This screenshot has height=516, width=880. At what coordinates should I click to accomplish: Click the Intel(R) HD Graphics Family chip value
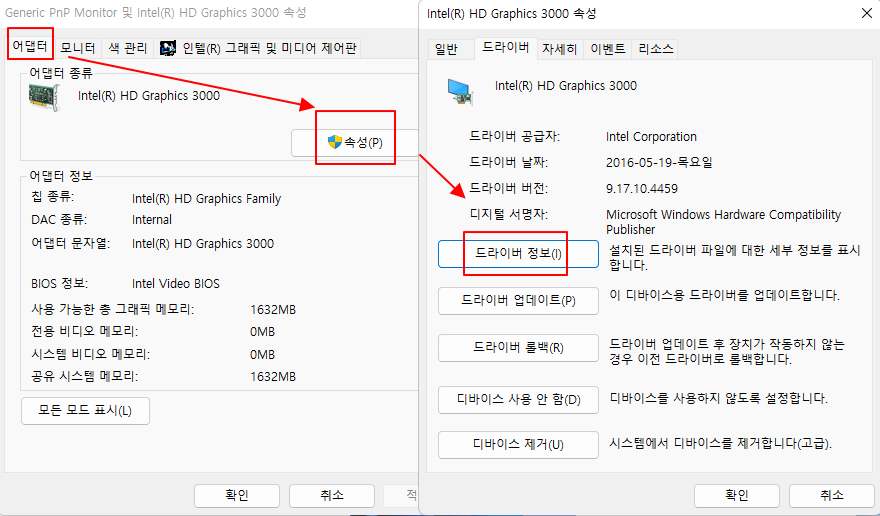tap(206, 199)
